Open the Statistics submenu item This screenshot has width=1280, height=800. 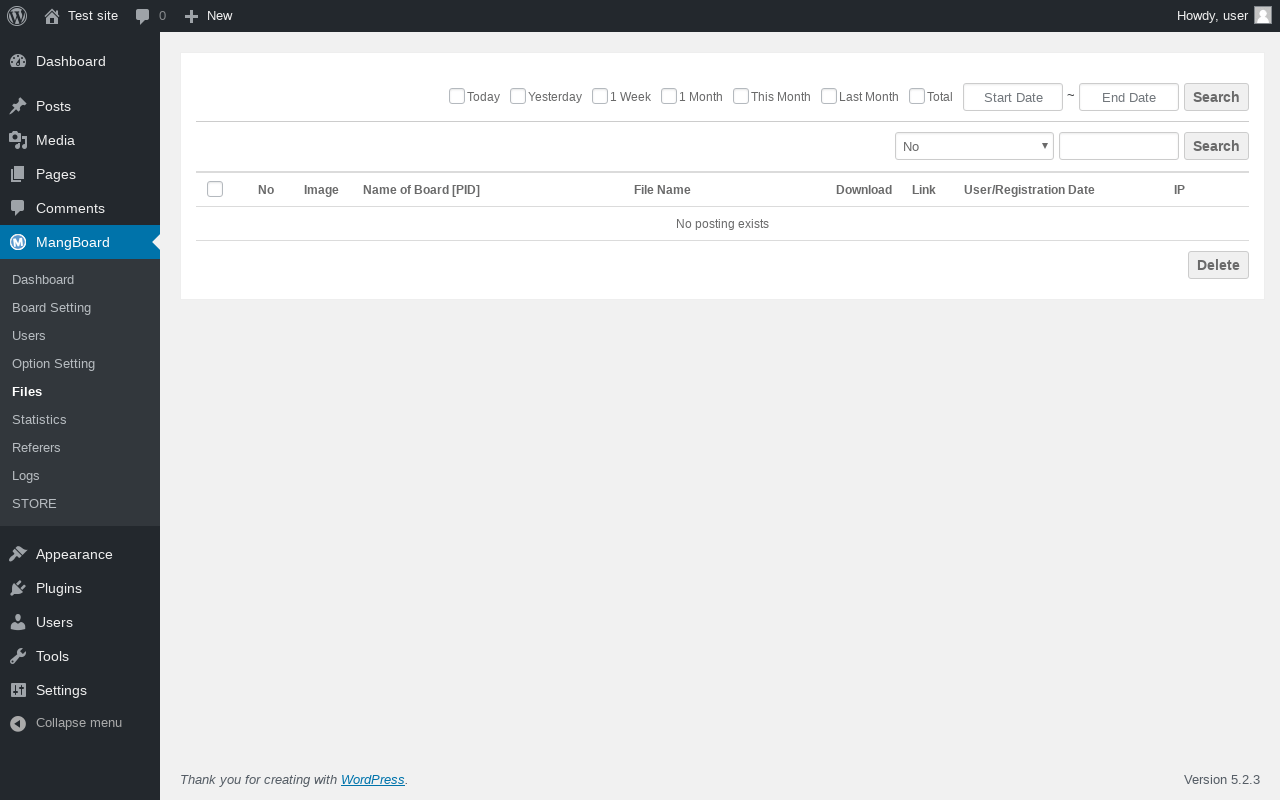pyautogui.click(x=39, y=419)
